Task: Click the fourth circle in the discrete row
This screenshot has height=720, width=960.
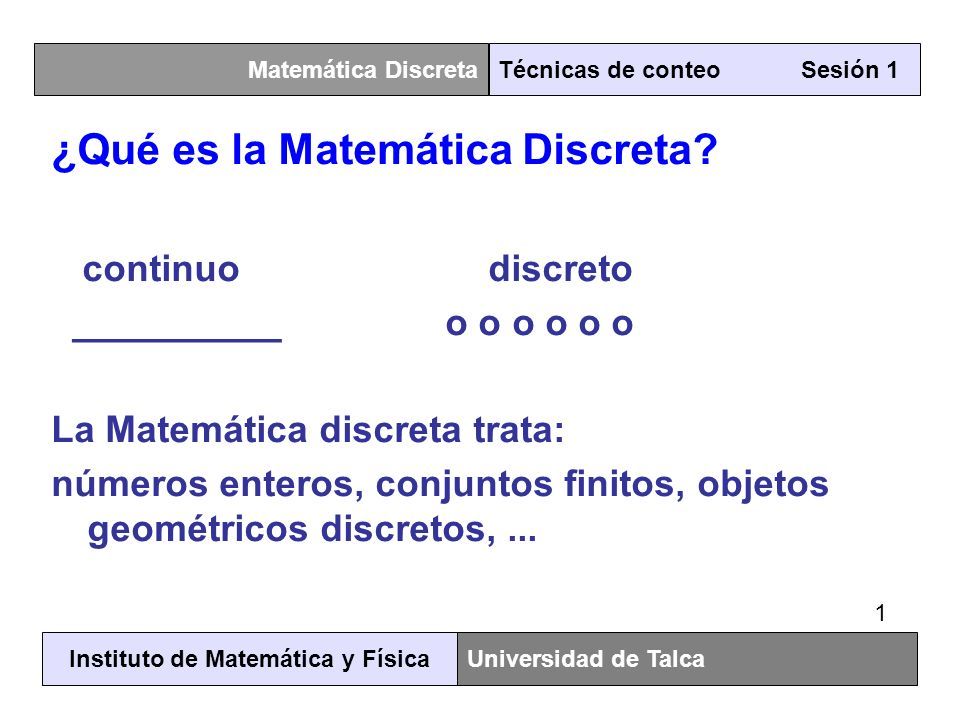Action: pos(556,325)
